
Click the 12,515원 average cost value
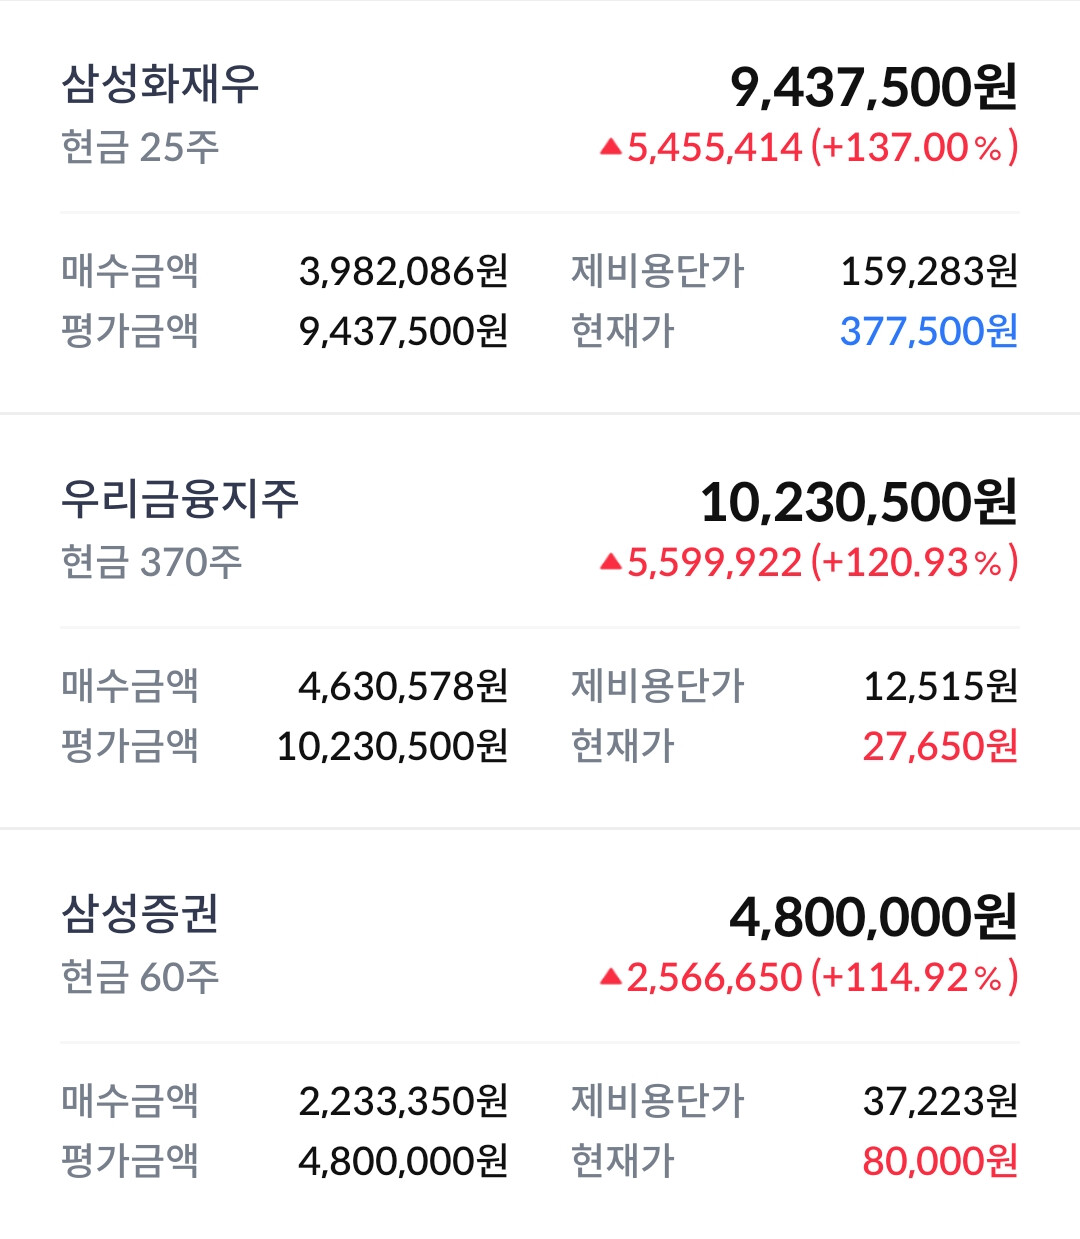click(x=939, y=686)
